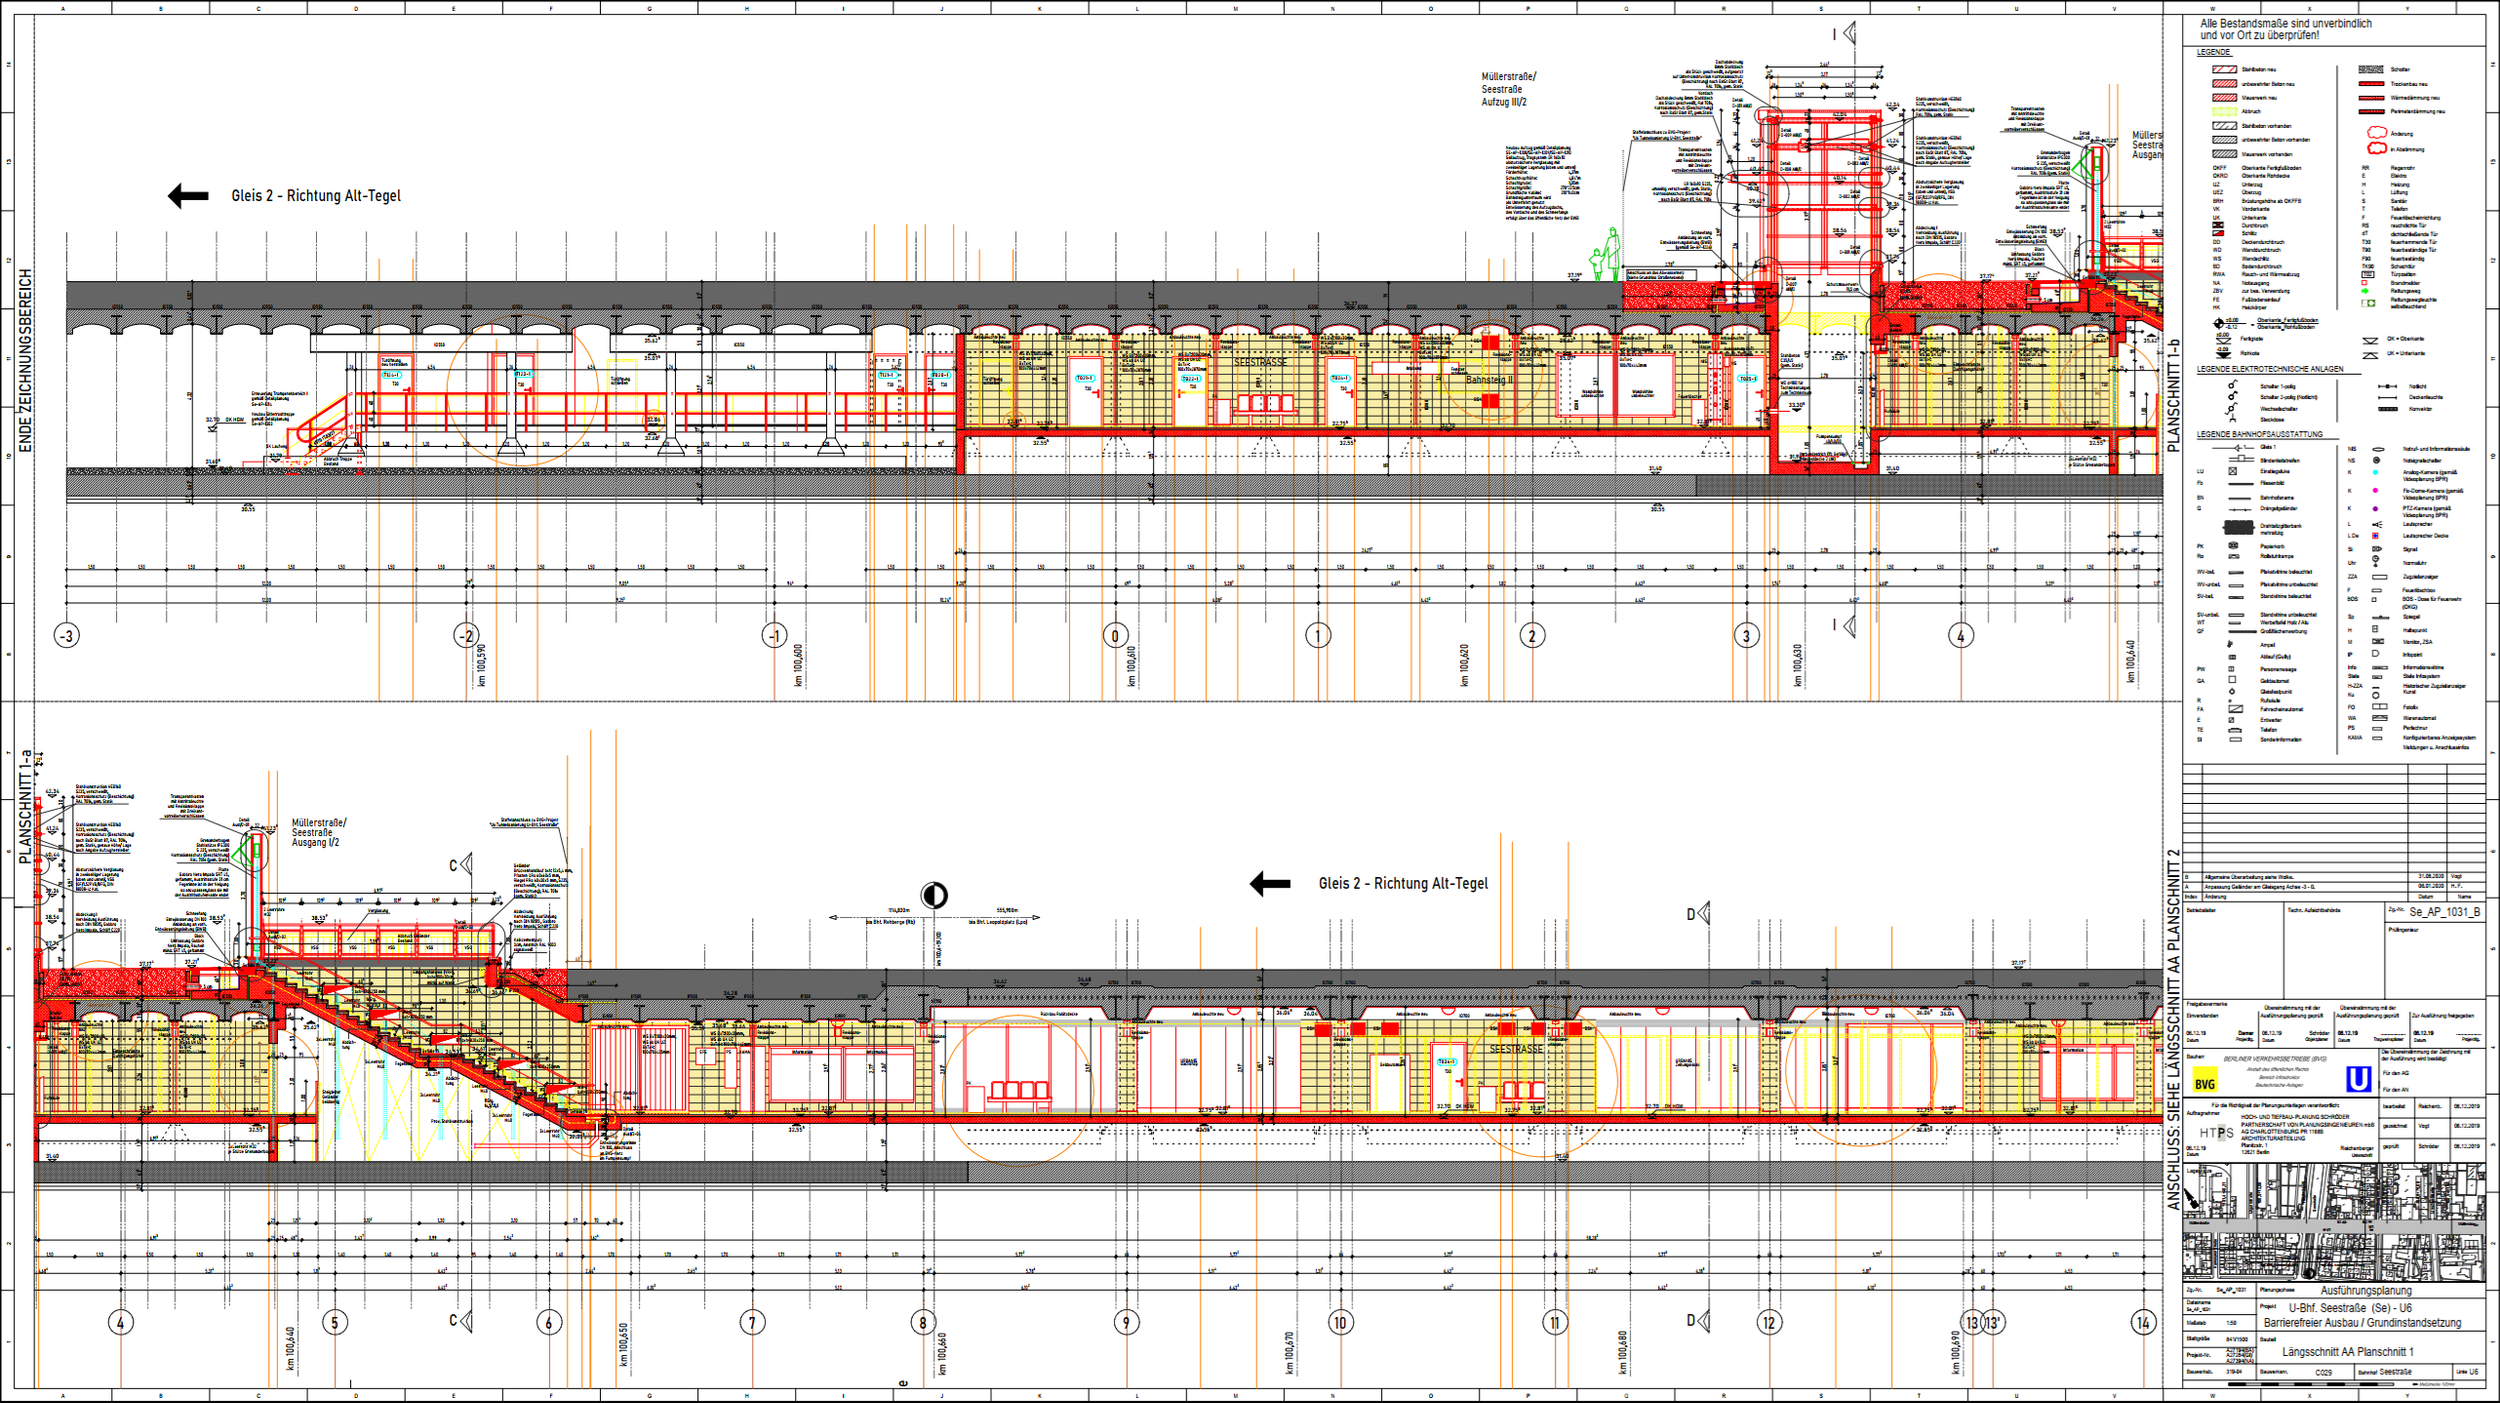This screenshot has height=1403, width=2500.
Task: Select axis marker 7
Action: point(753,1323)
